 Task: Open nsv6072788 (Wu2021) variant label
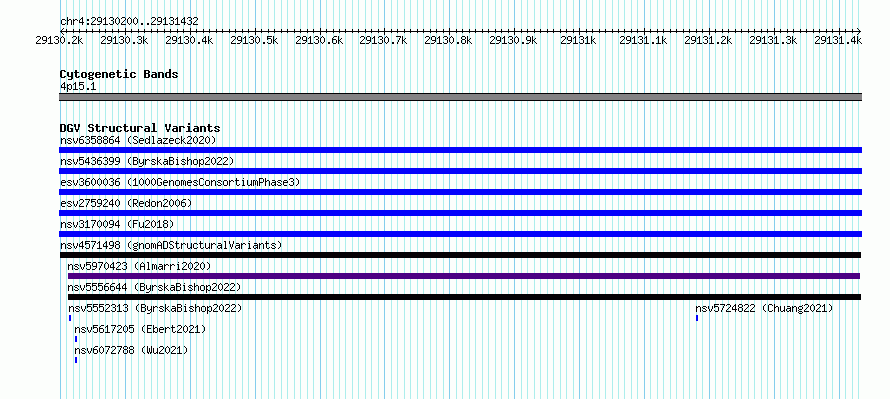click(131, 350)
